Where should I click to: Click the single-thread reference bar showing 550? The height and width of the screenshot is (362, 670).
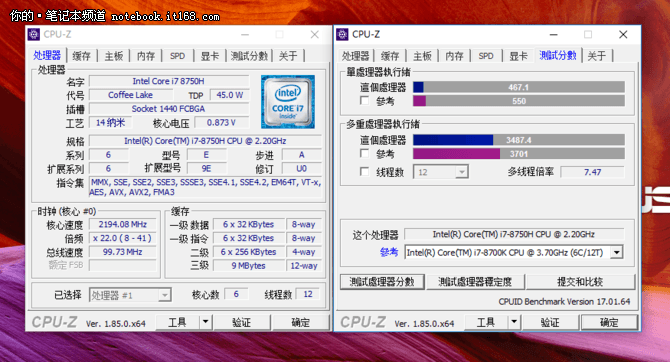tap(519, 101)
